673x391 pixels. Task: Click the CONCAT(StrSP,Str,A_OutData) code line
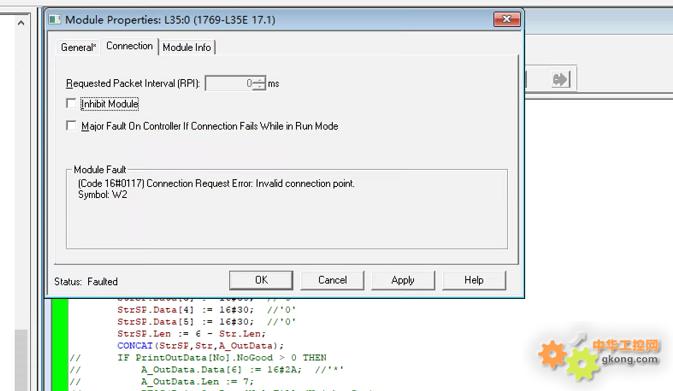(200, 346)
